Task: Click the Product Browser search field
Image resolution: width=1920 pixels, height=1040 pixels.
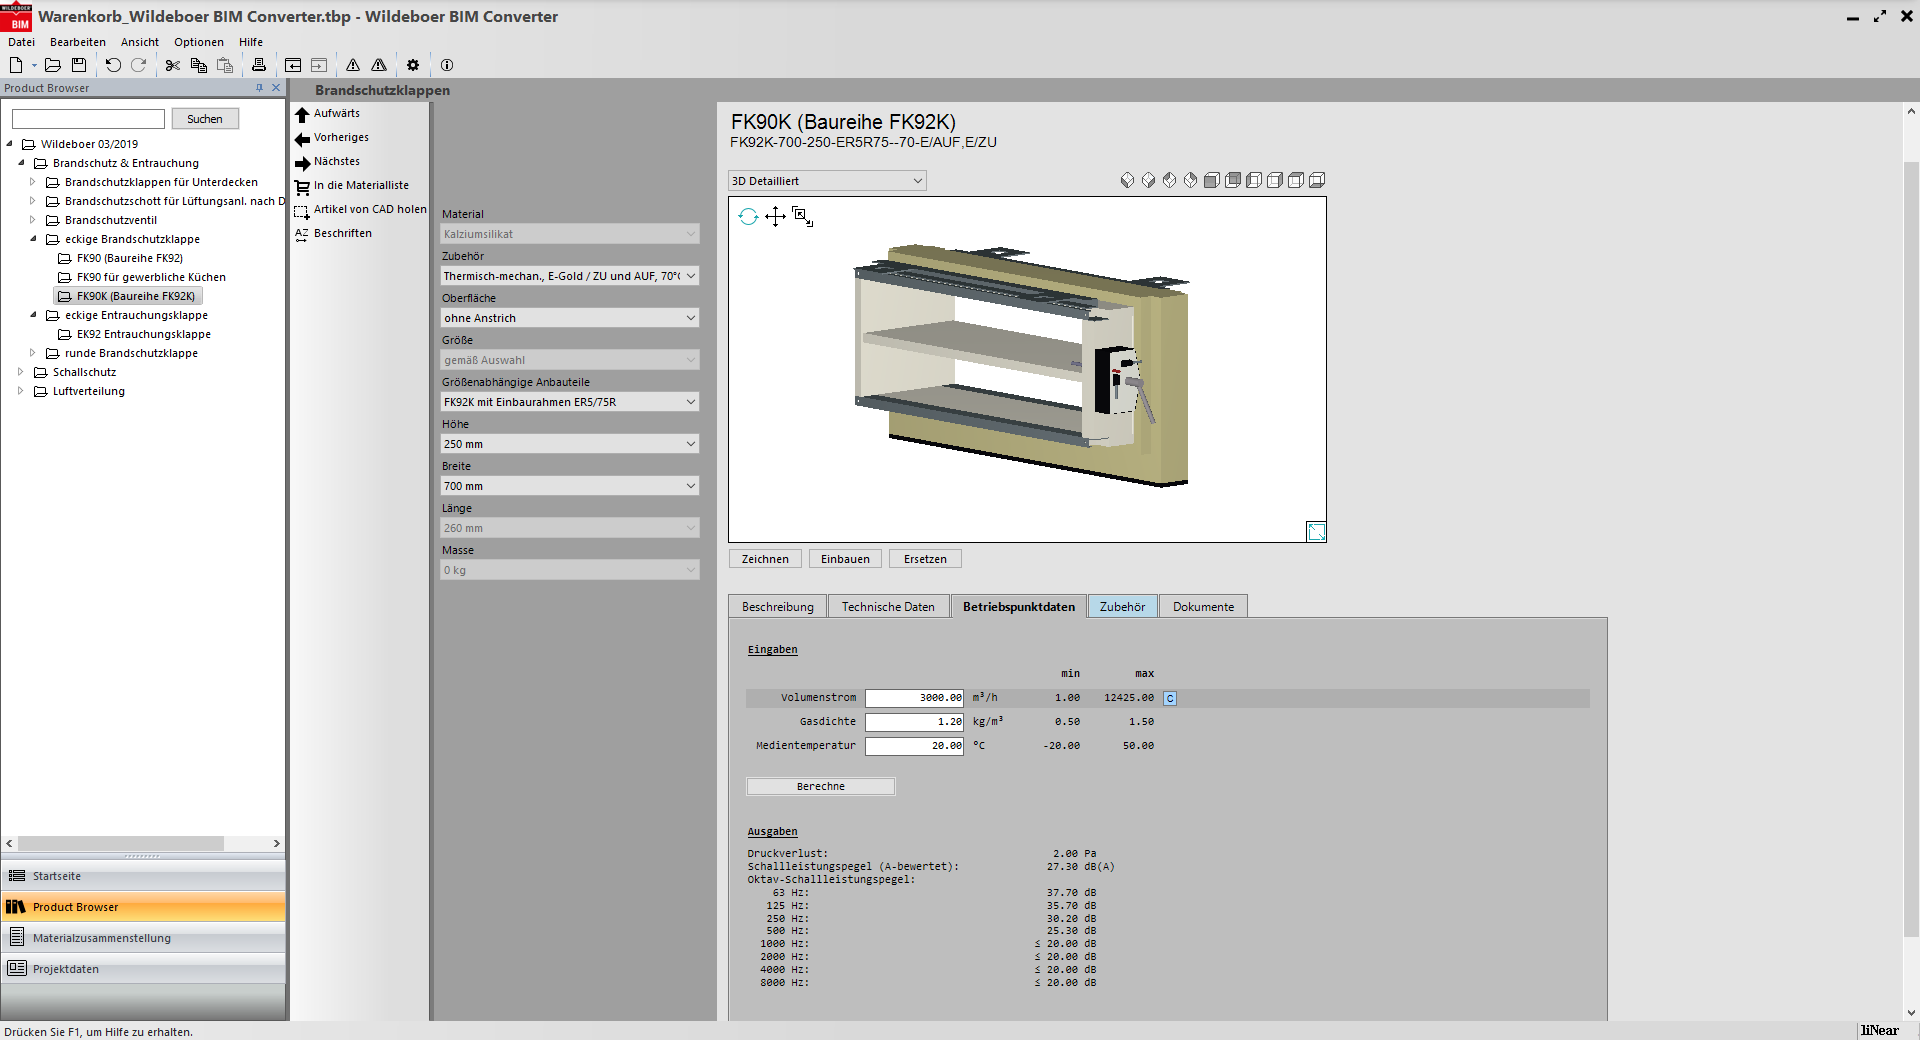Action: tap(88, 119)
